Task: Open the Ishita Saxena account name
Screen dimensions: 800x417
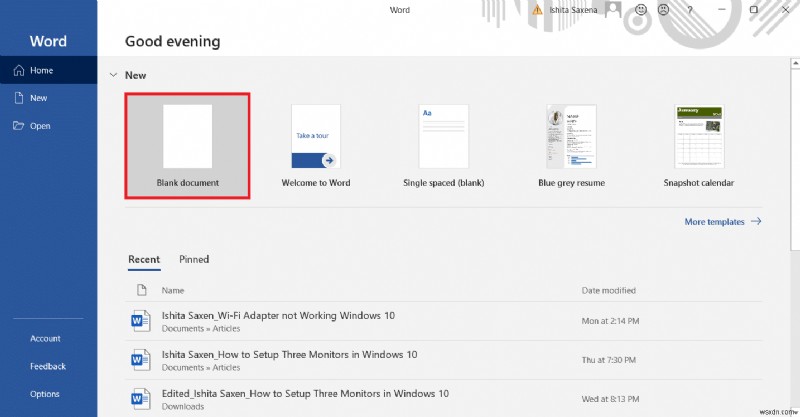Action: click(573, 10)
